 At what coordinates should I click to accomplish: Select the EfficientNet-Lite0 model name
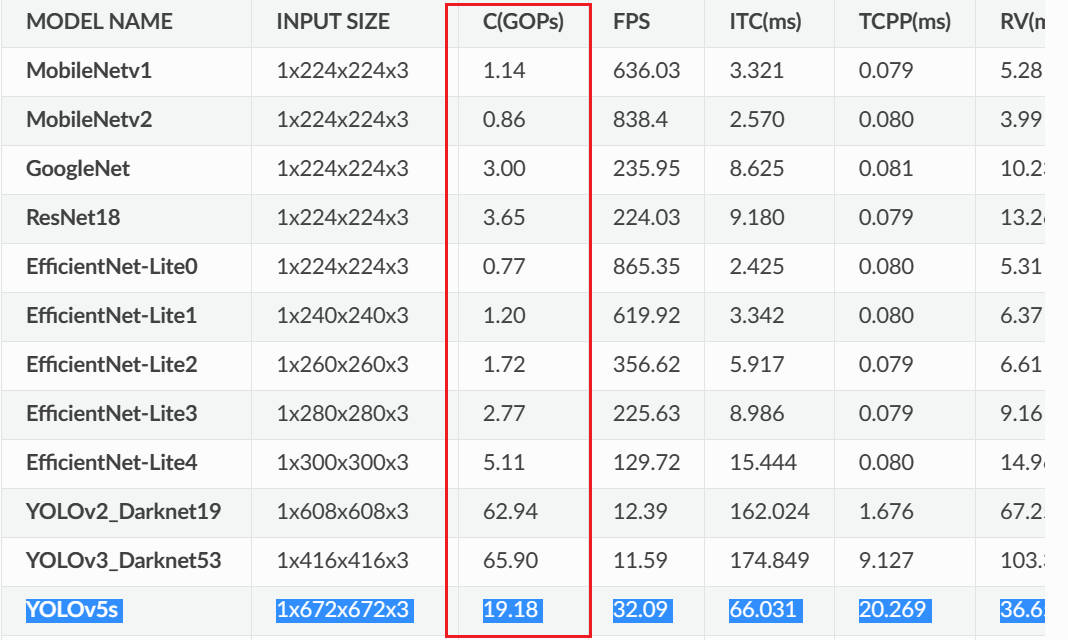tap(112, 267)
